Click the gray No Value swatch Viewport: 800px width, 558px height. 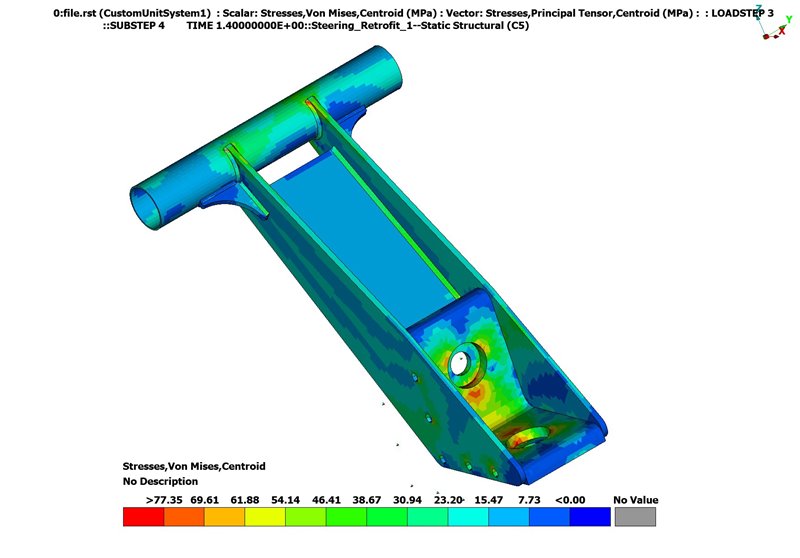coord(635,516)
